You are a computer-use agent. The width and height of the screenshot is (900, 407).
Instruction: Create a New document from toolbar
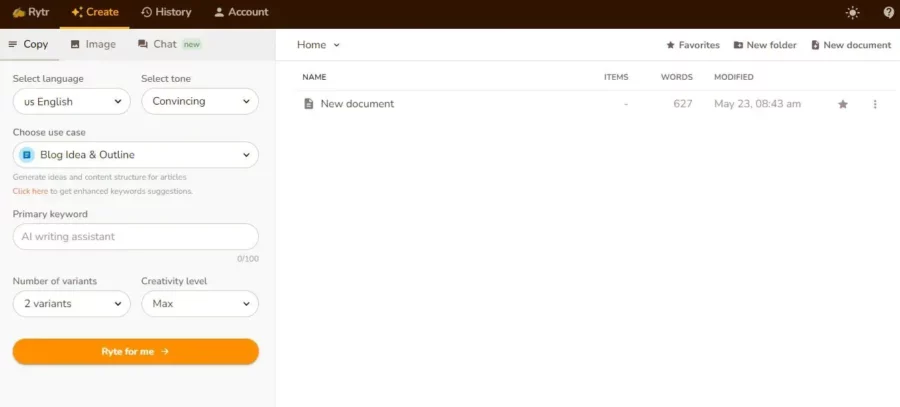850,45
